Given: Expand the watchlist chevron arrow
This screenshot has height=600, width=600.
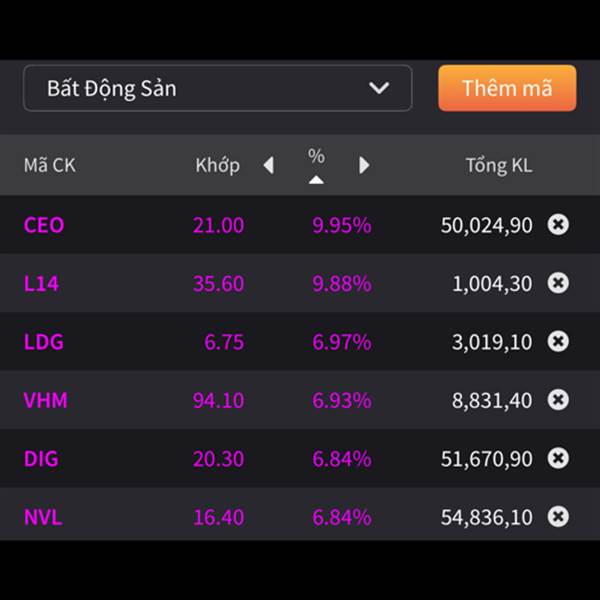Looking at the screenshot, I should pyautogui.click(x=379, y=88).
